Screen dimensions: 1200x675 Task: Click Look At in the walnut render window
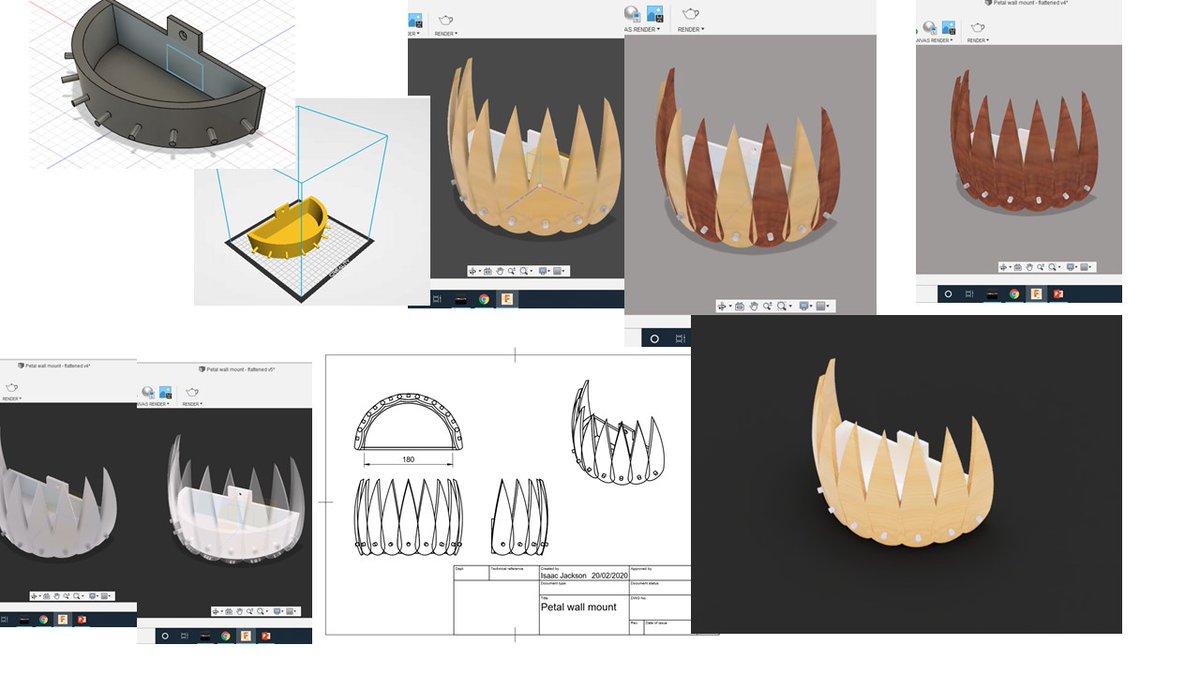point(1018,267)
